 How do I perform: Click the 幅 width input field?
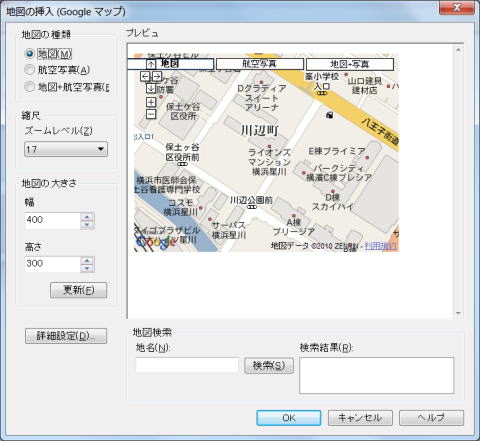pos(53,221)
